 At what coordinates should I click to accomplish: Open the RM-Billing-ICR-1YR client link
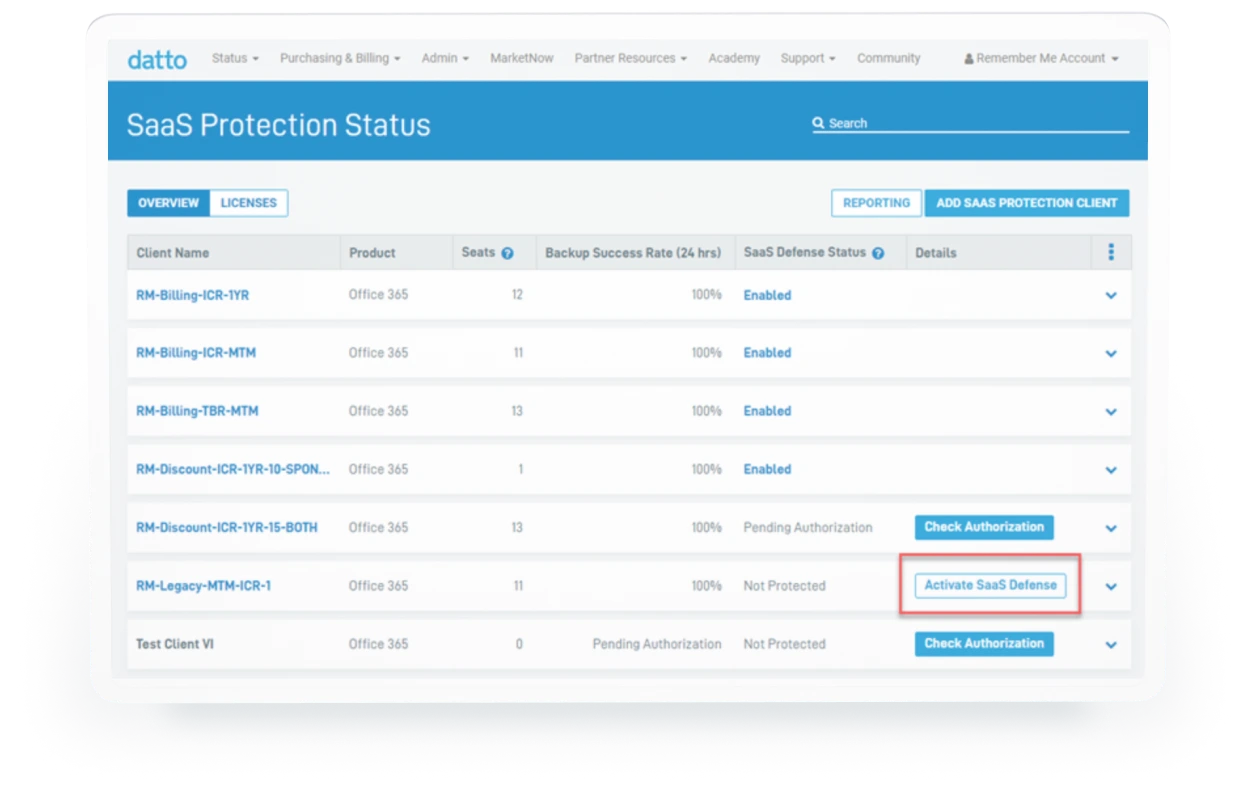(192, 295)
